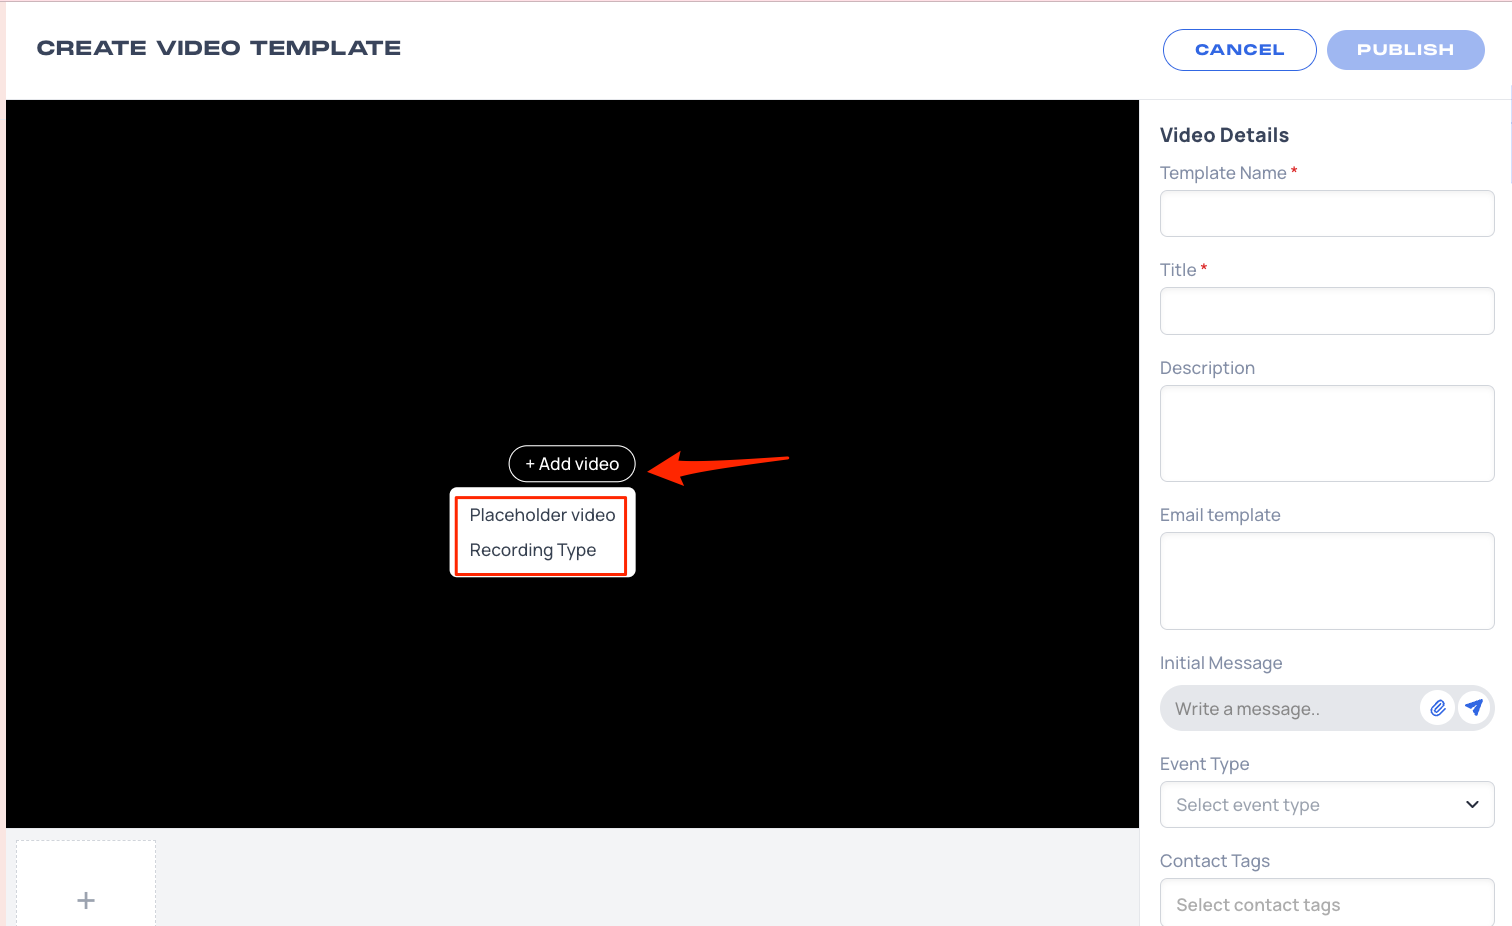Click the Create Video Template heading
This screenshot has width=1512, height=926.
pos(219,48)
